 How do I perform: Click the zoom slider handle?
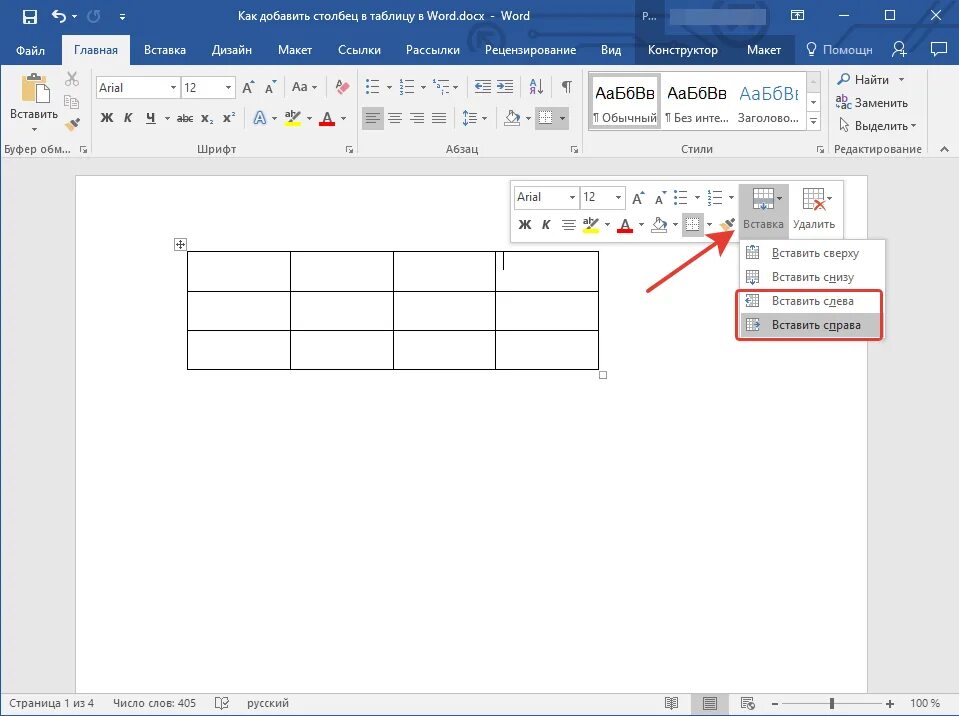point(832,703)
